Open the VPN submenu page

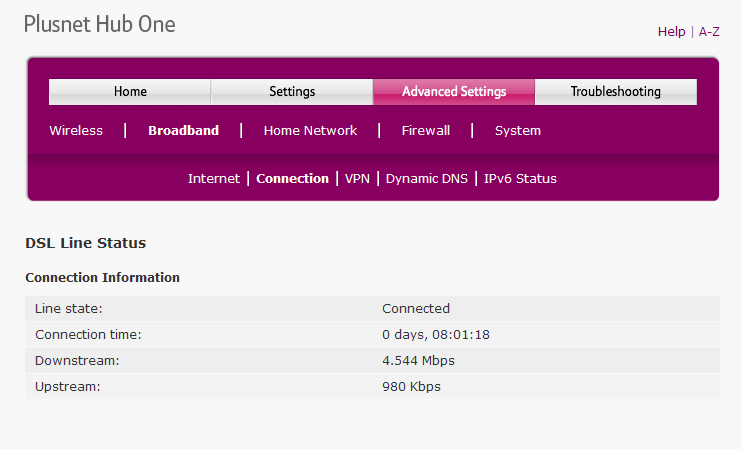coord(357,179)
